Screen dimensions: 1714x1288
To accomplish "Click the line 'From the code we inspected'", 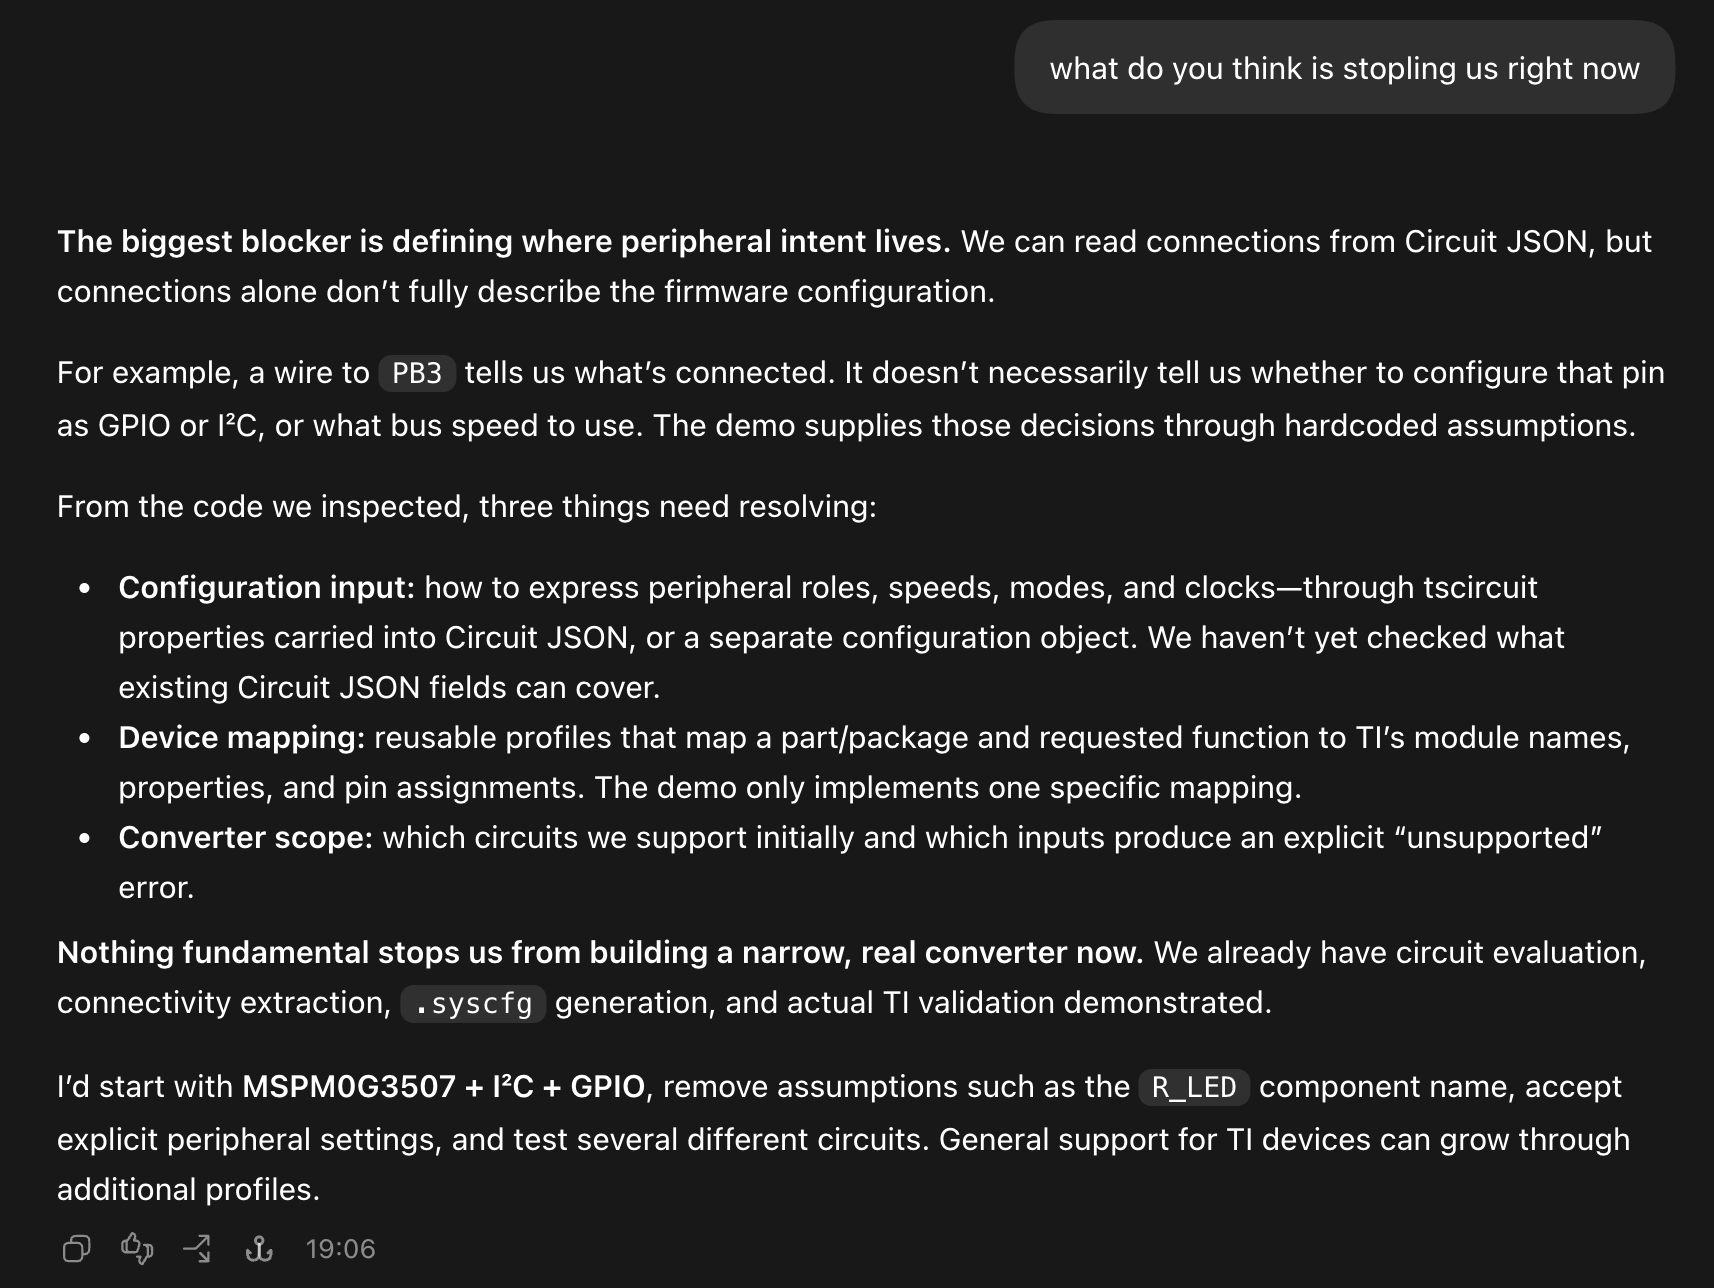I will [x=466, y=506].
